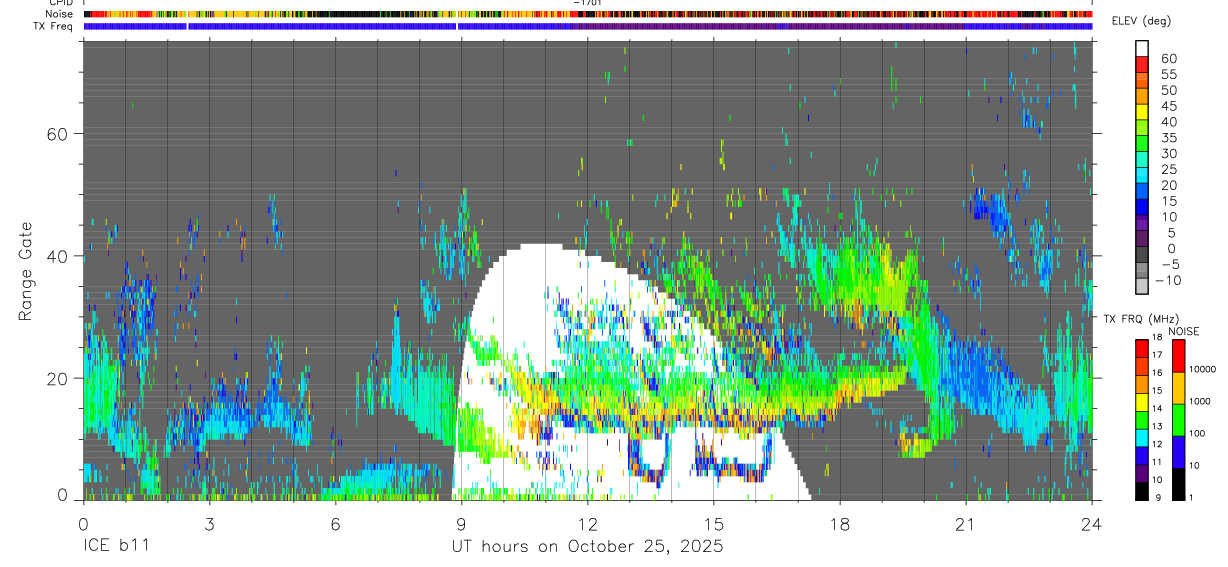Click 'UT hours on October 25, 2025' axis title
Screen dimensions: 1228x567
coord(587,547)
